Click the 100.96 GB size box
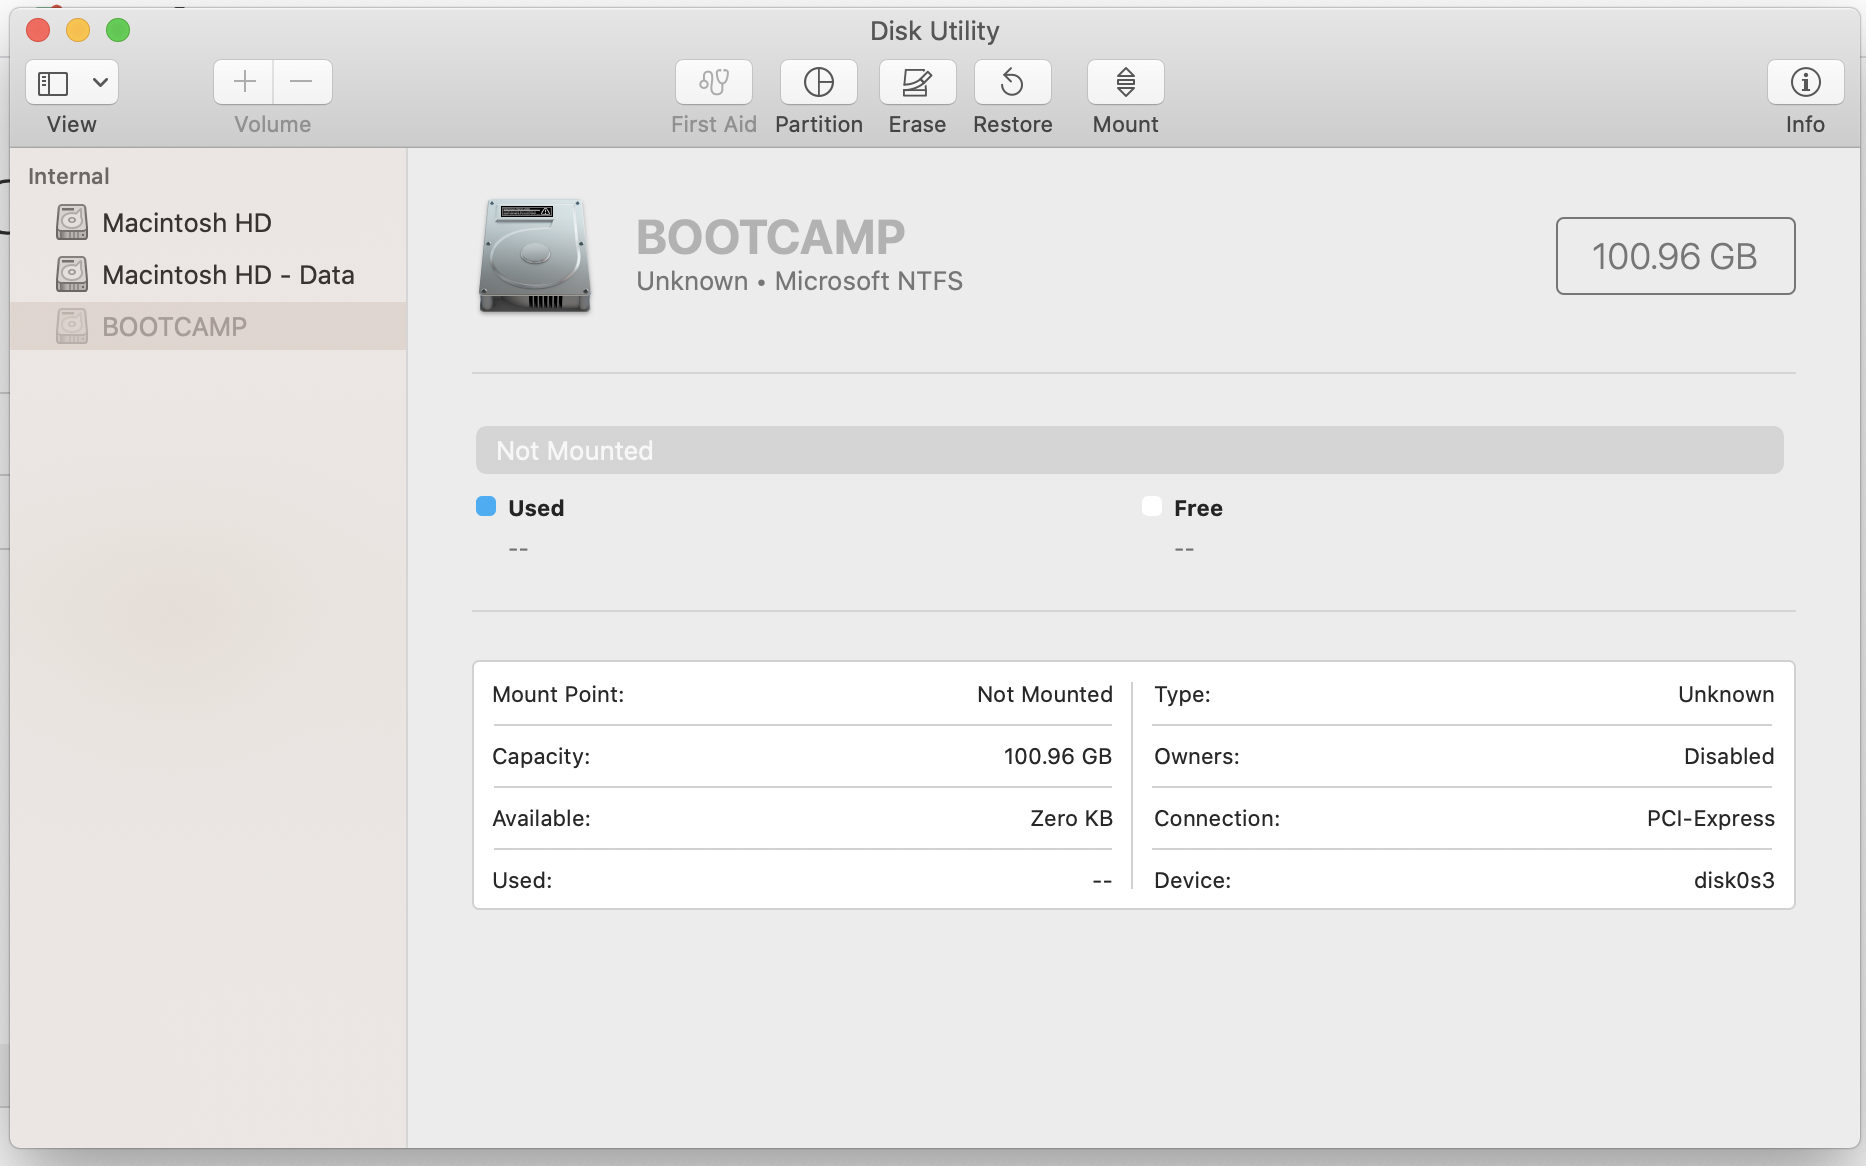1866x1166 pixels. pyautogui.click(x=1676, y=256)
